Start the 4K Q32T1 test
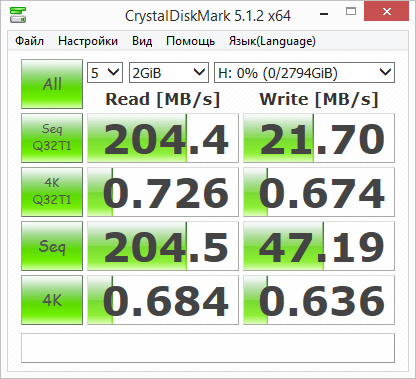Image resolution: width=416 pixels, height=379 pixels. click(52, 192)
